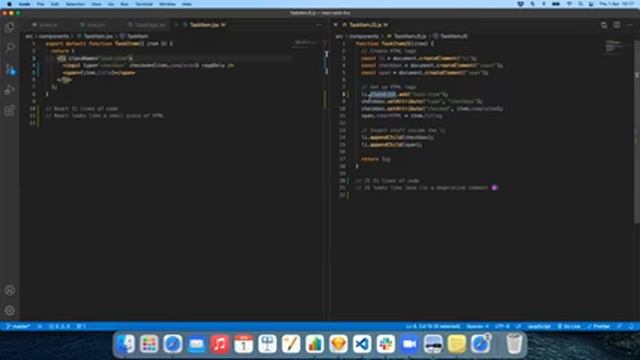
Task: Open the Source Control view
Action: [x=10, y=69]
